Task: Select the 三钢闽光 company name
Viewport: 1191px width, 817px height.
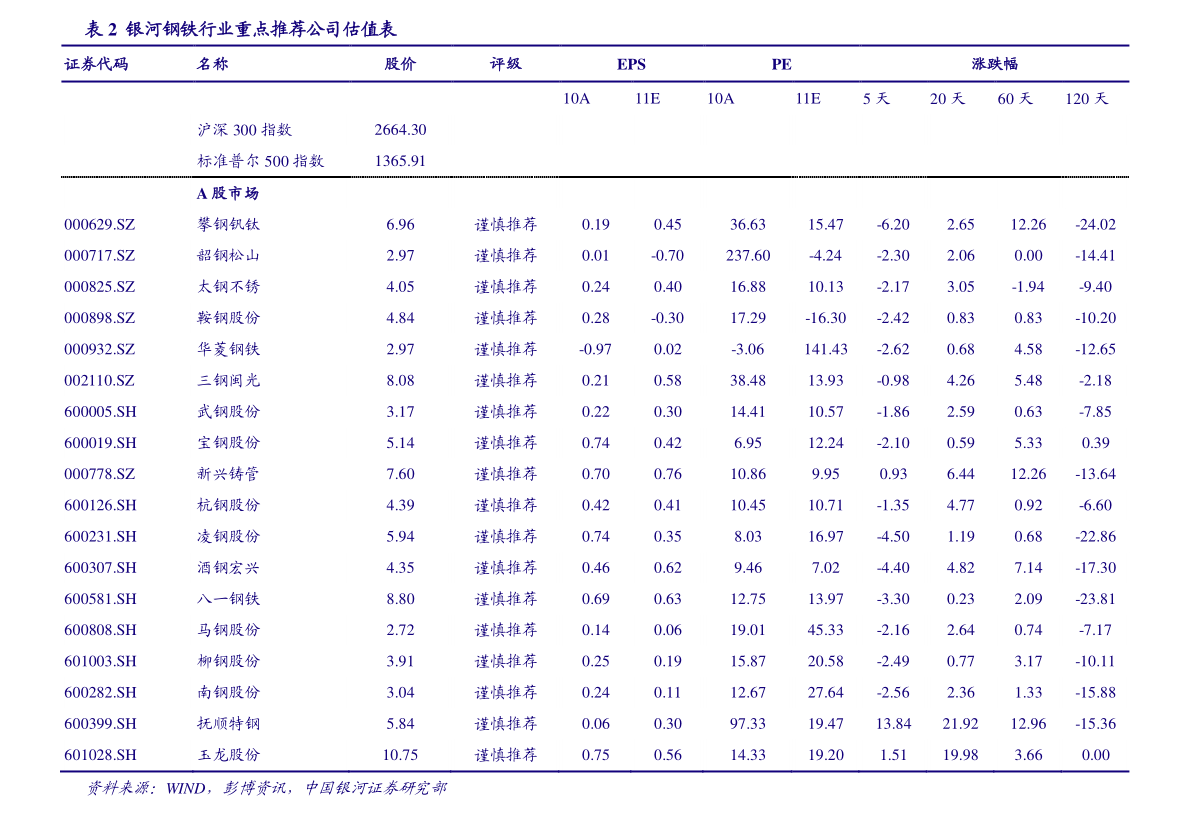Action: (x=228, y=381)
